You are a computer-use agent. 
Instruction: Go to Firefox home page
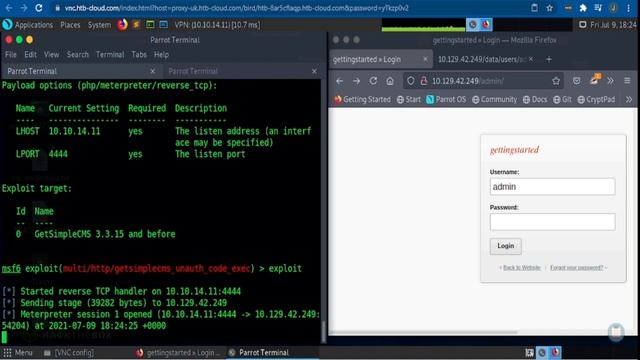point(390,81)
